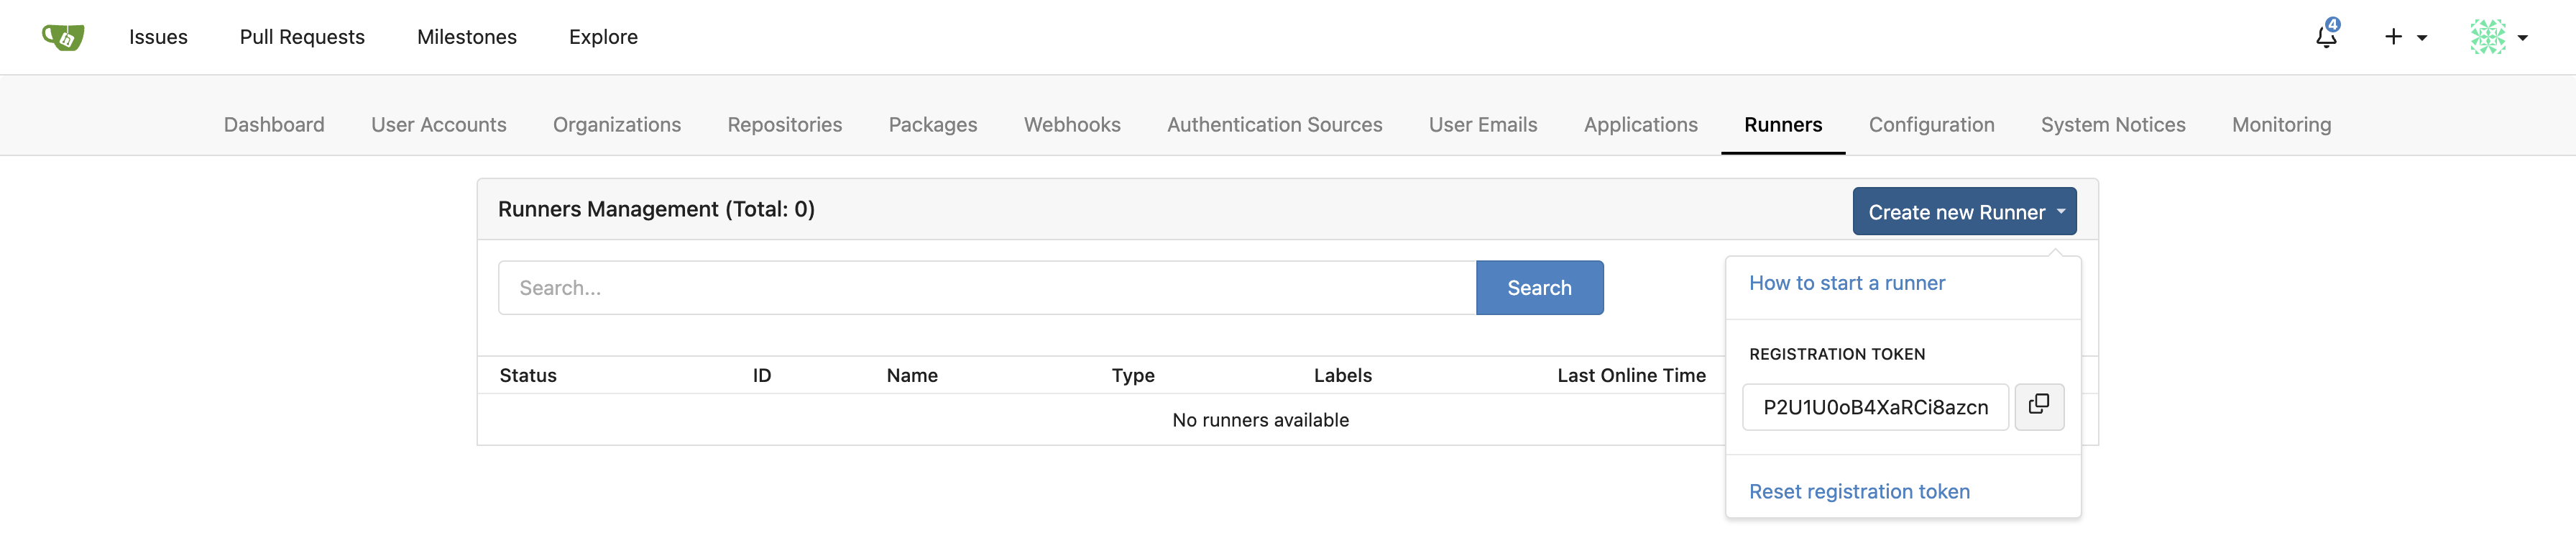The image size is (2576, 551).
Task: Copy registration token with copy icon
Action: (x=2038, y=406)
